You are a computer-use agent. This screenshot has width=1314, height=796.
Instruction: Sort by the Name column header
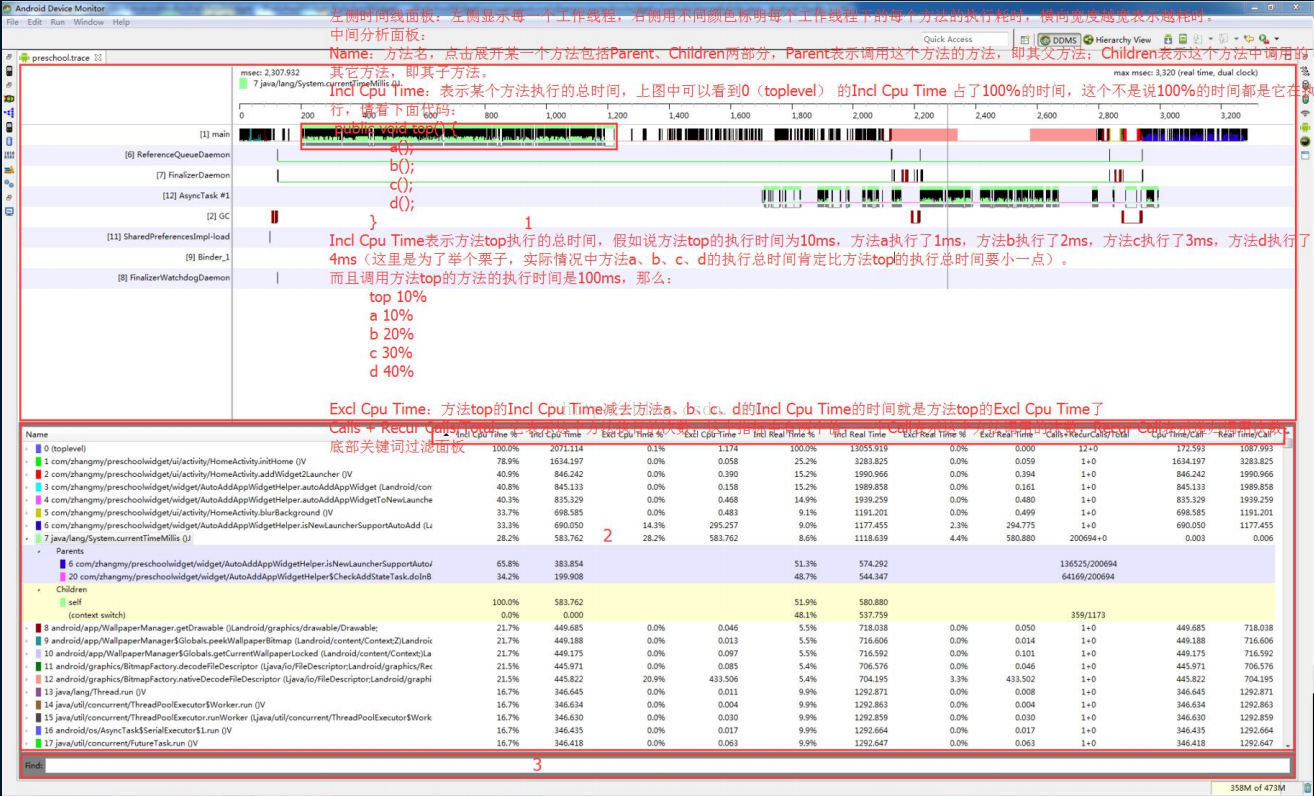pyautogui.click(x=37, y=435)
